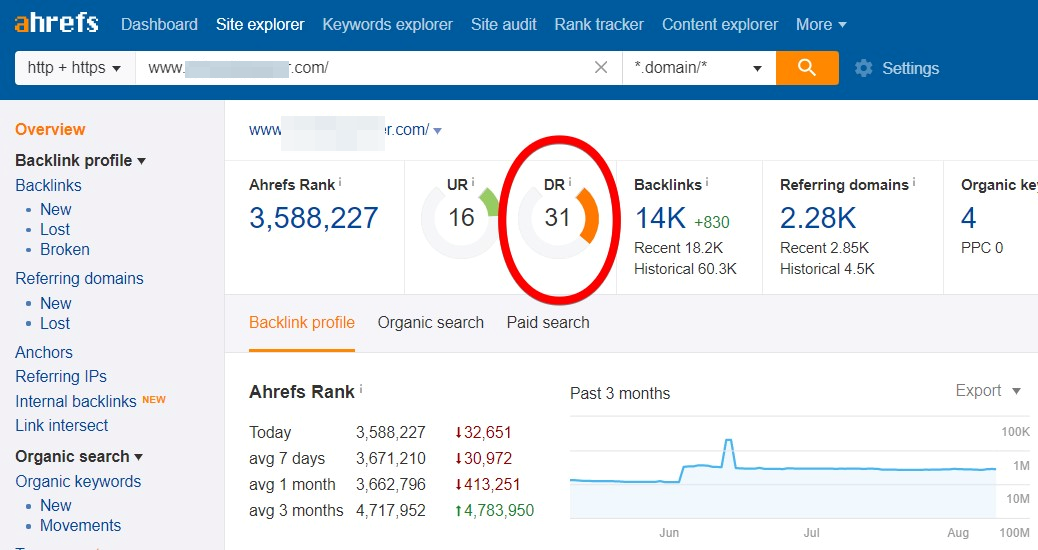Click the orange search magnifier button
The width and height of the screenshot is (1038, 550).
[807, 68]
